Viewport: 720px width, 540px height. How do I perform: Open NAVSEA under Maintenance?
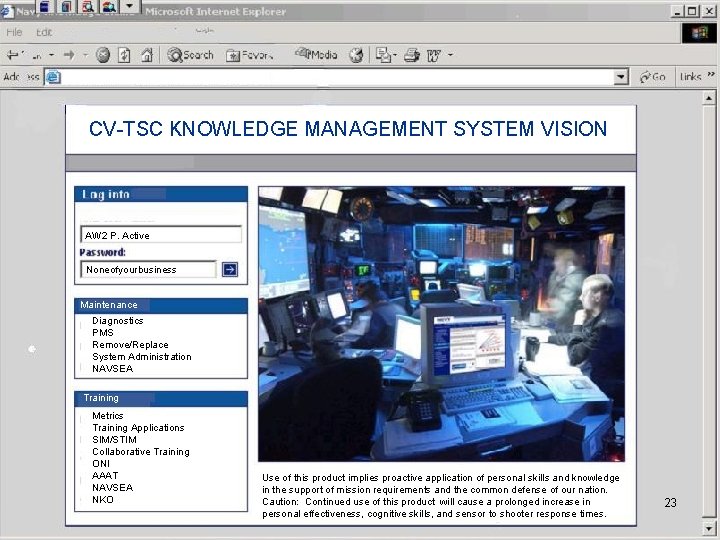pyautogui.click(x=112, y=368)
